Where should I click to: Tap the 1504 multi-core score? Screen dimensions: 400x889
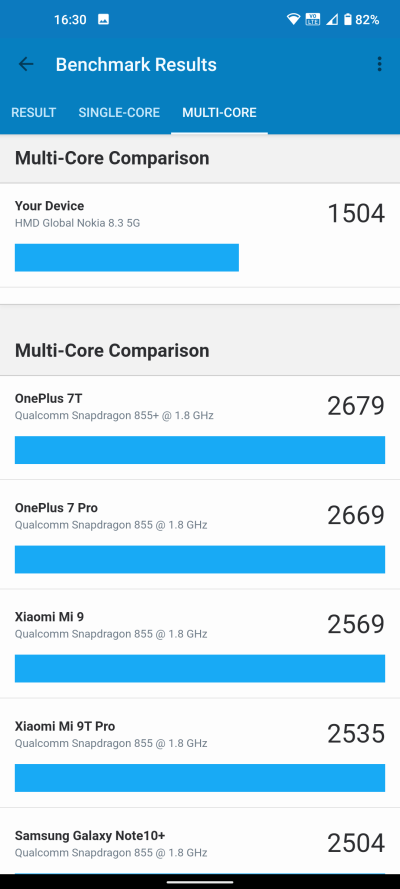coord(356,213)
